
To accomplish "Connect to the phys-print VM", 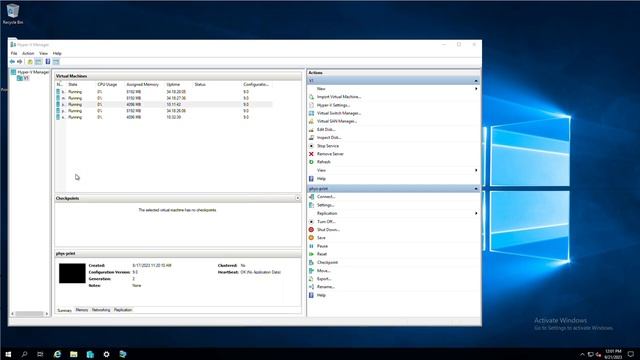I will click(x=326, y=197).
